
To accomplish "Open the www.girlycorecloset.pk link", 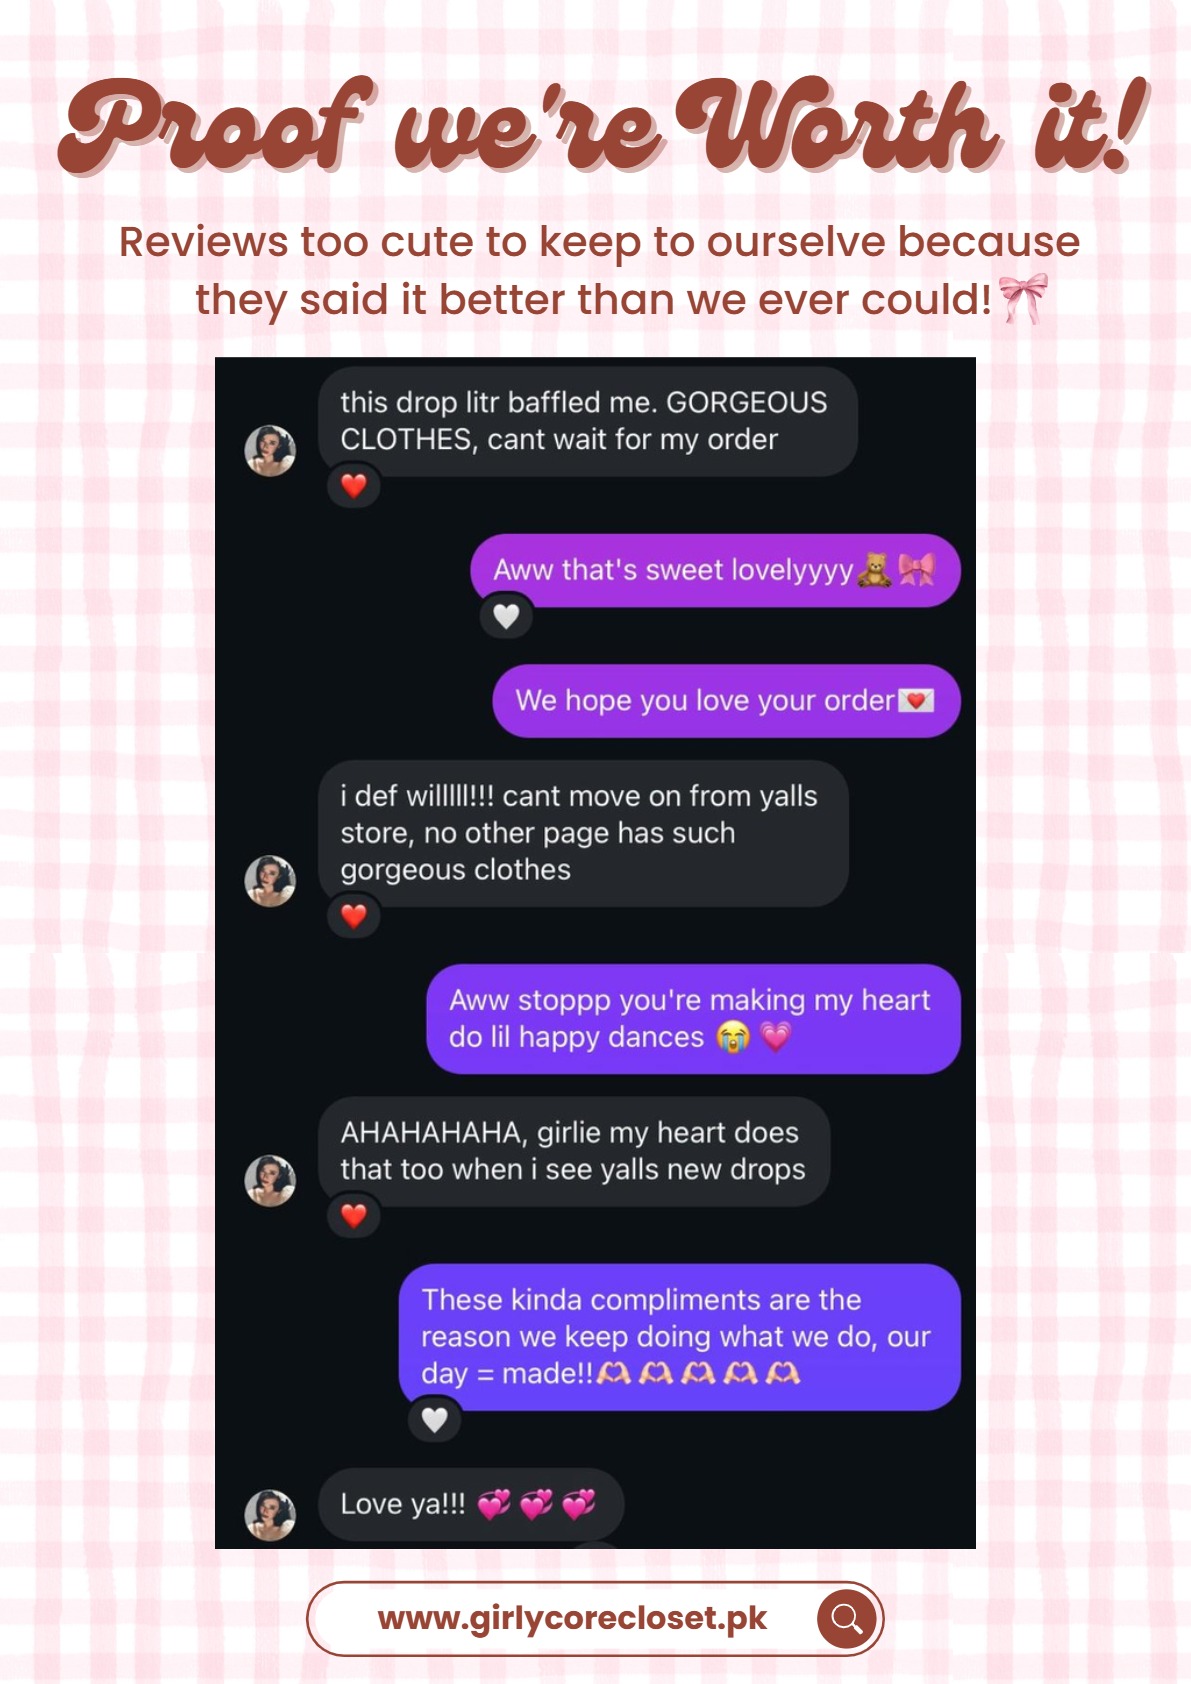I will coord(572,1618).
